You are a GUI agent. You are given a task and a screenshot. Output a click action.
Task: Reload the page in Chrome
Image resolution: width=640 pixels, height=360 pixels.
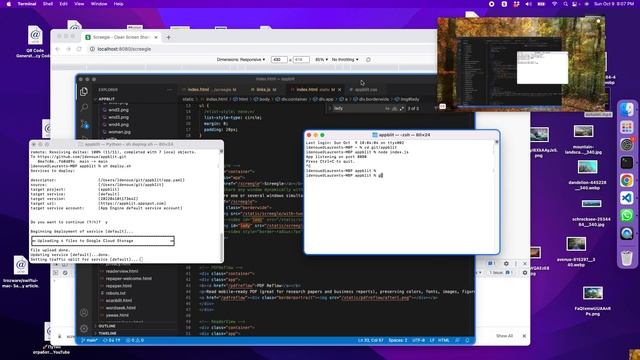[x=79, y=49]
